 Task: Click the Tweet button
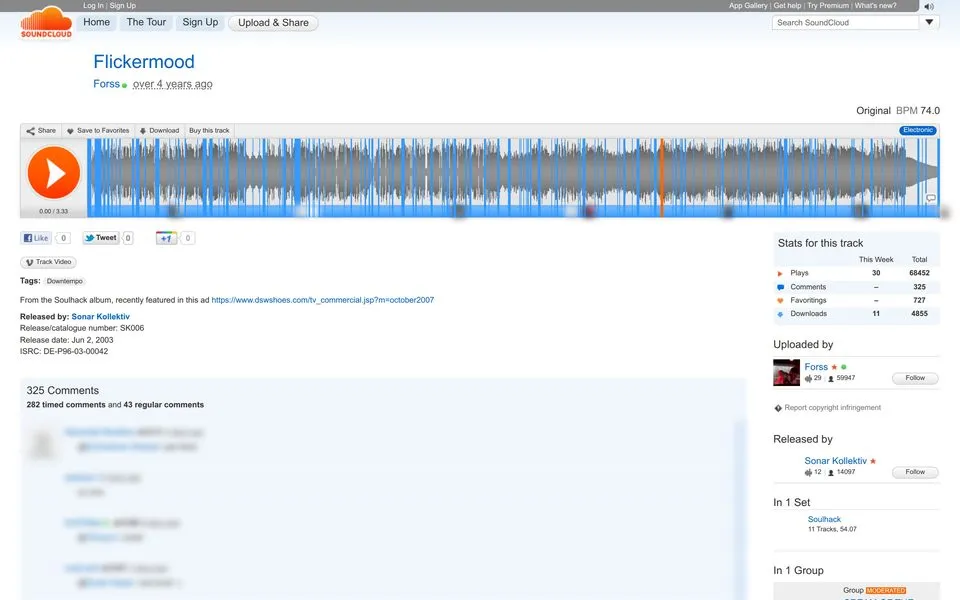(x=100, y=238)
